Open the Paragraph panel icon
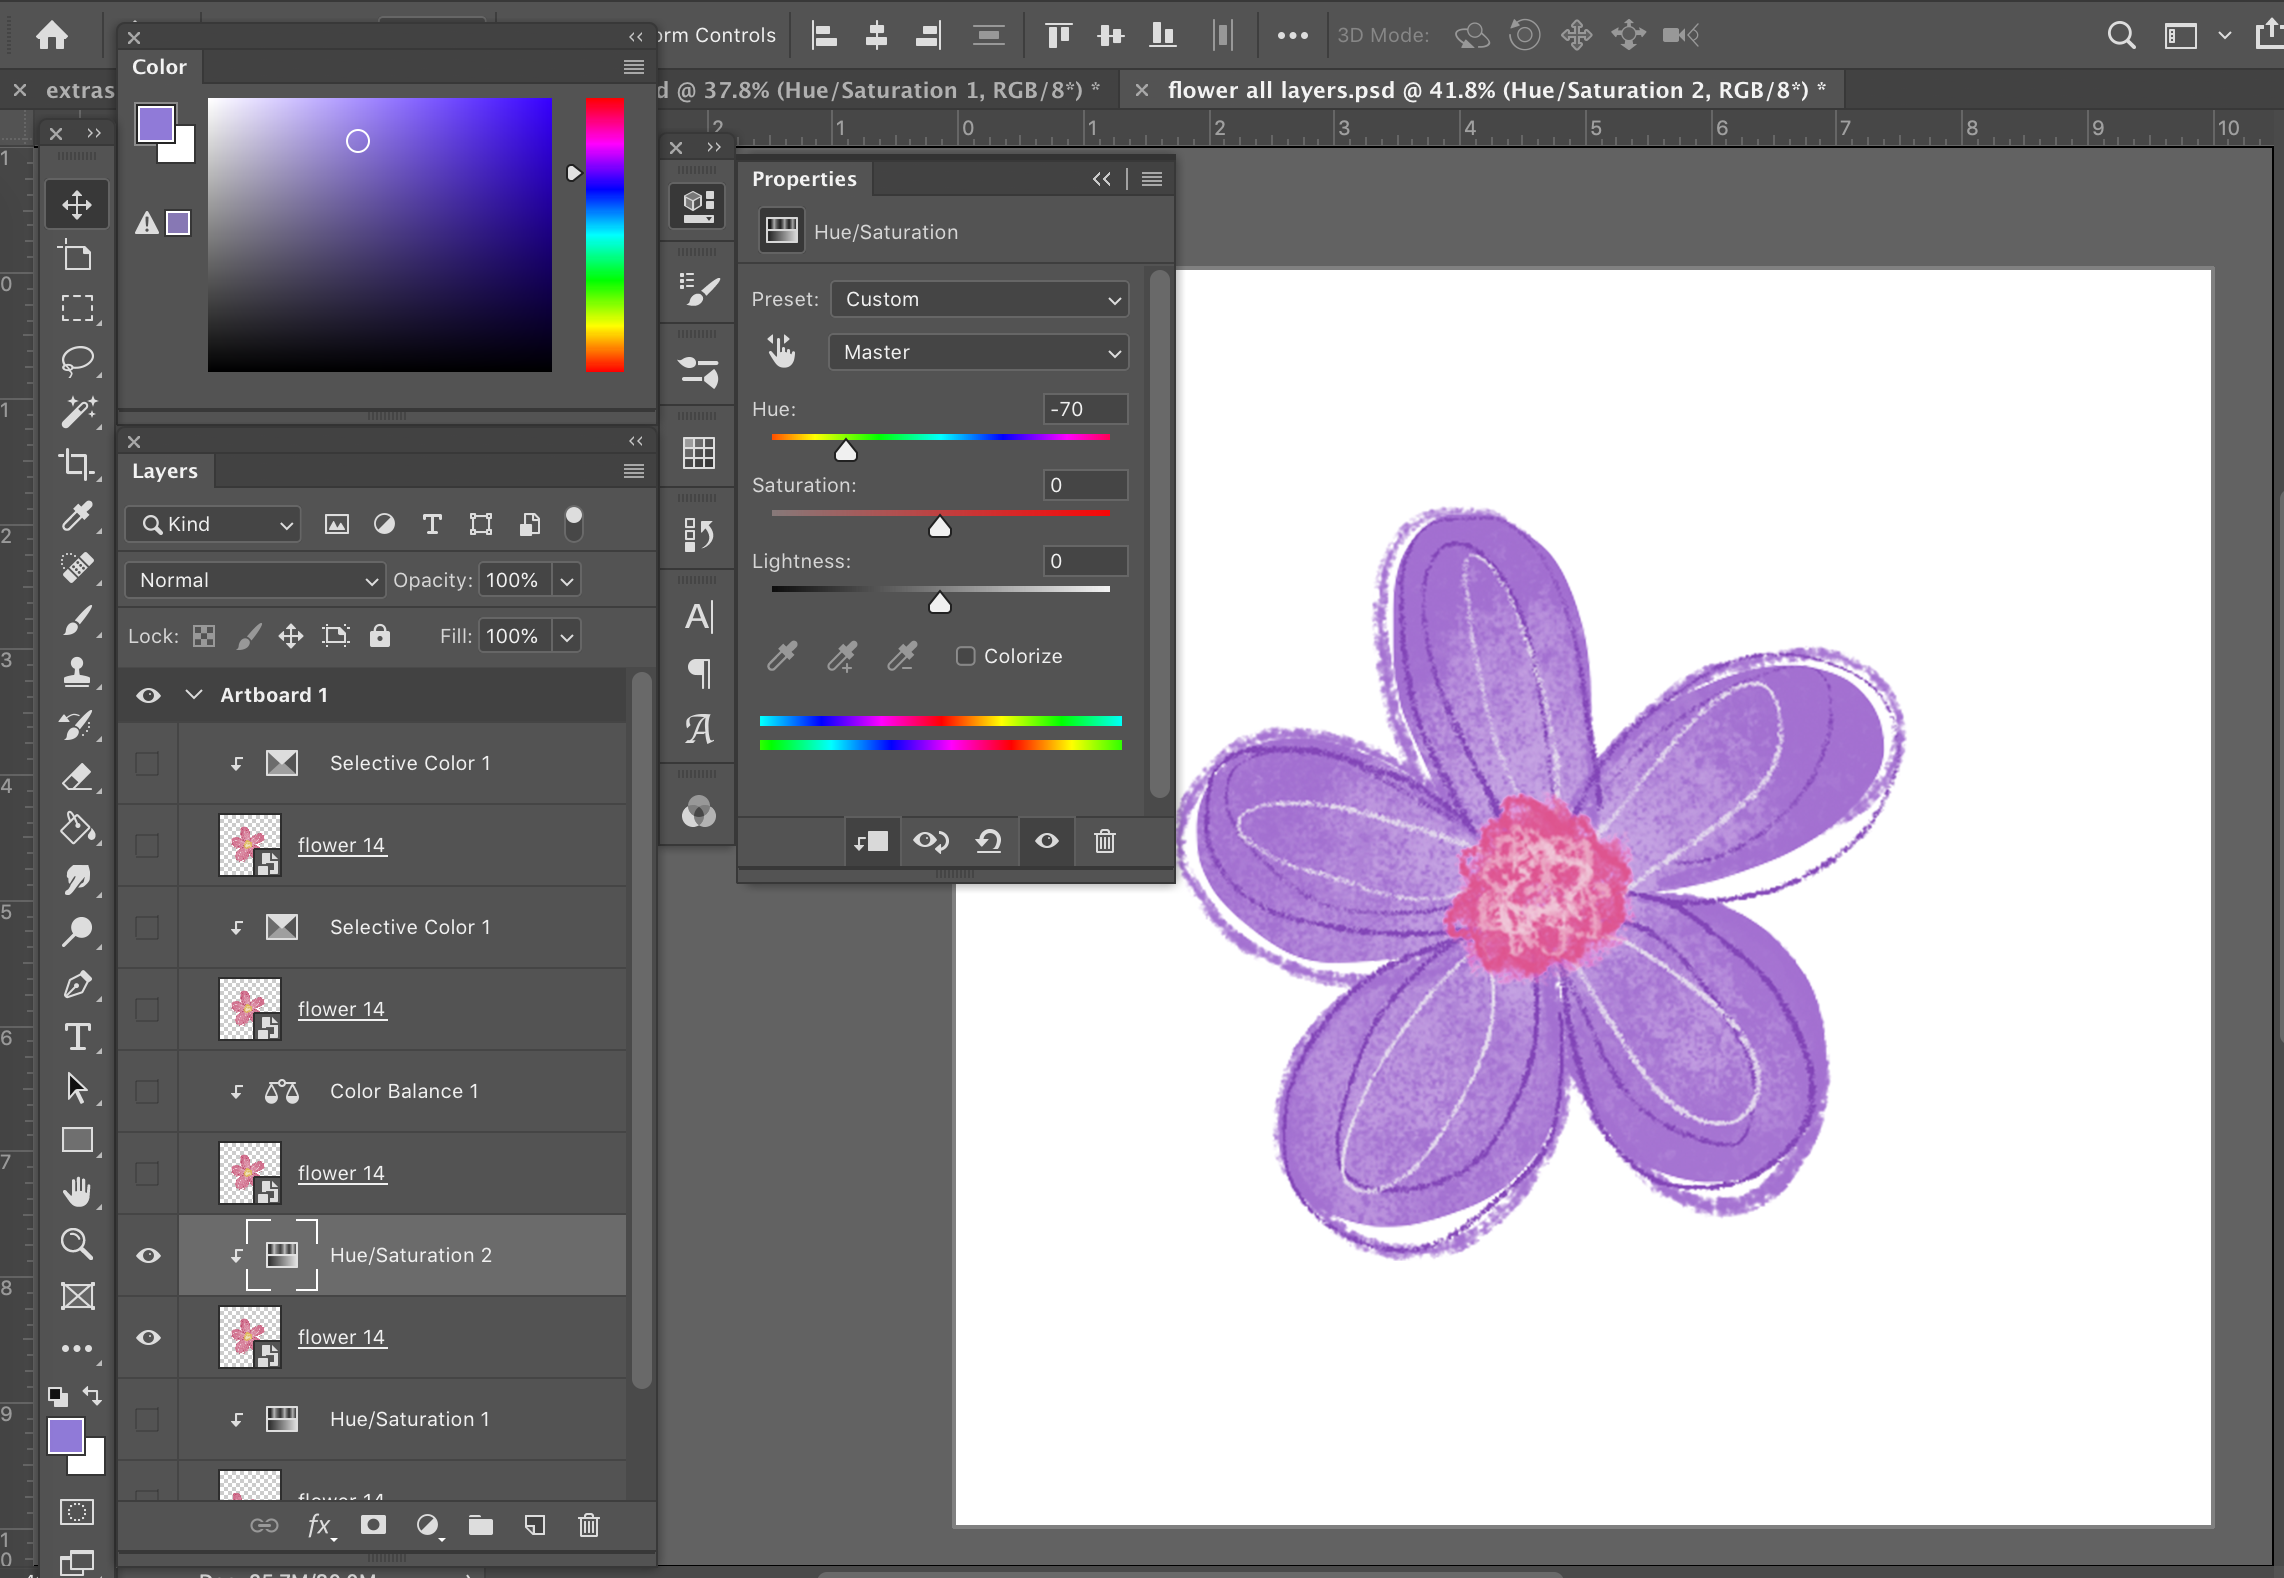The width and height of the screenshot is (2284, 1578). (x=699, y=673)
